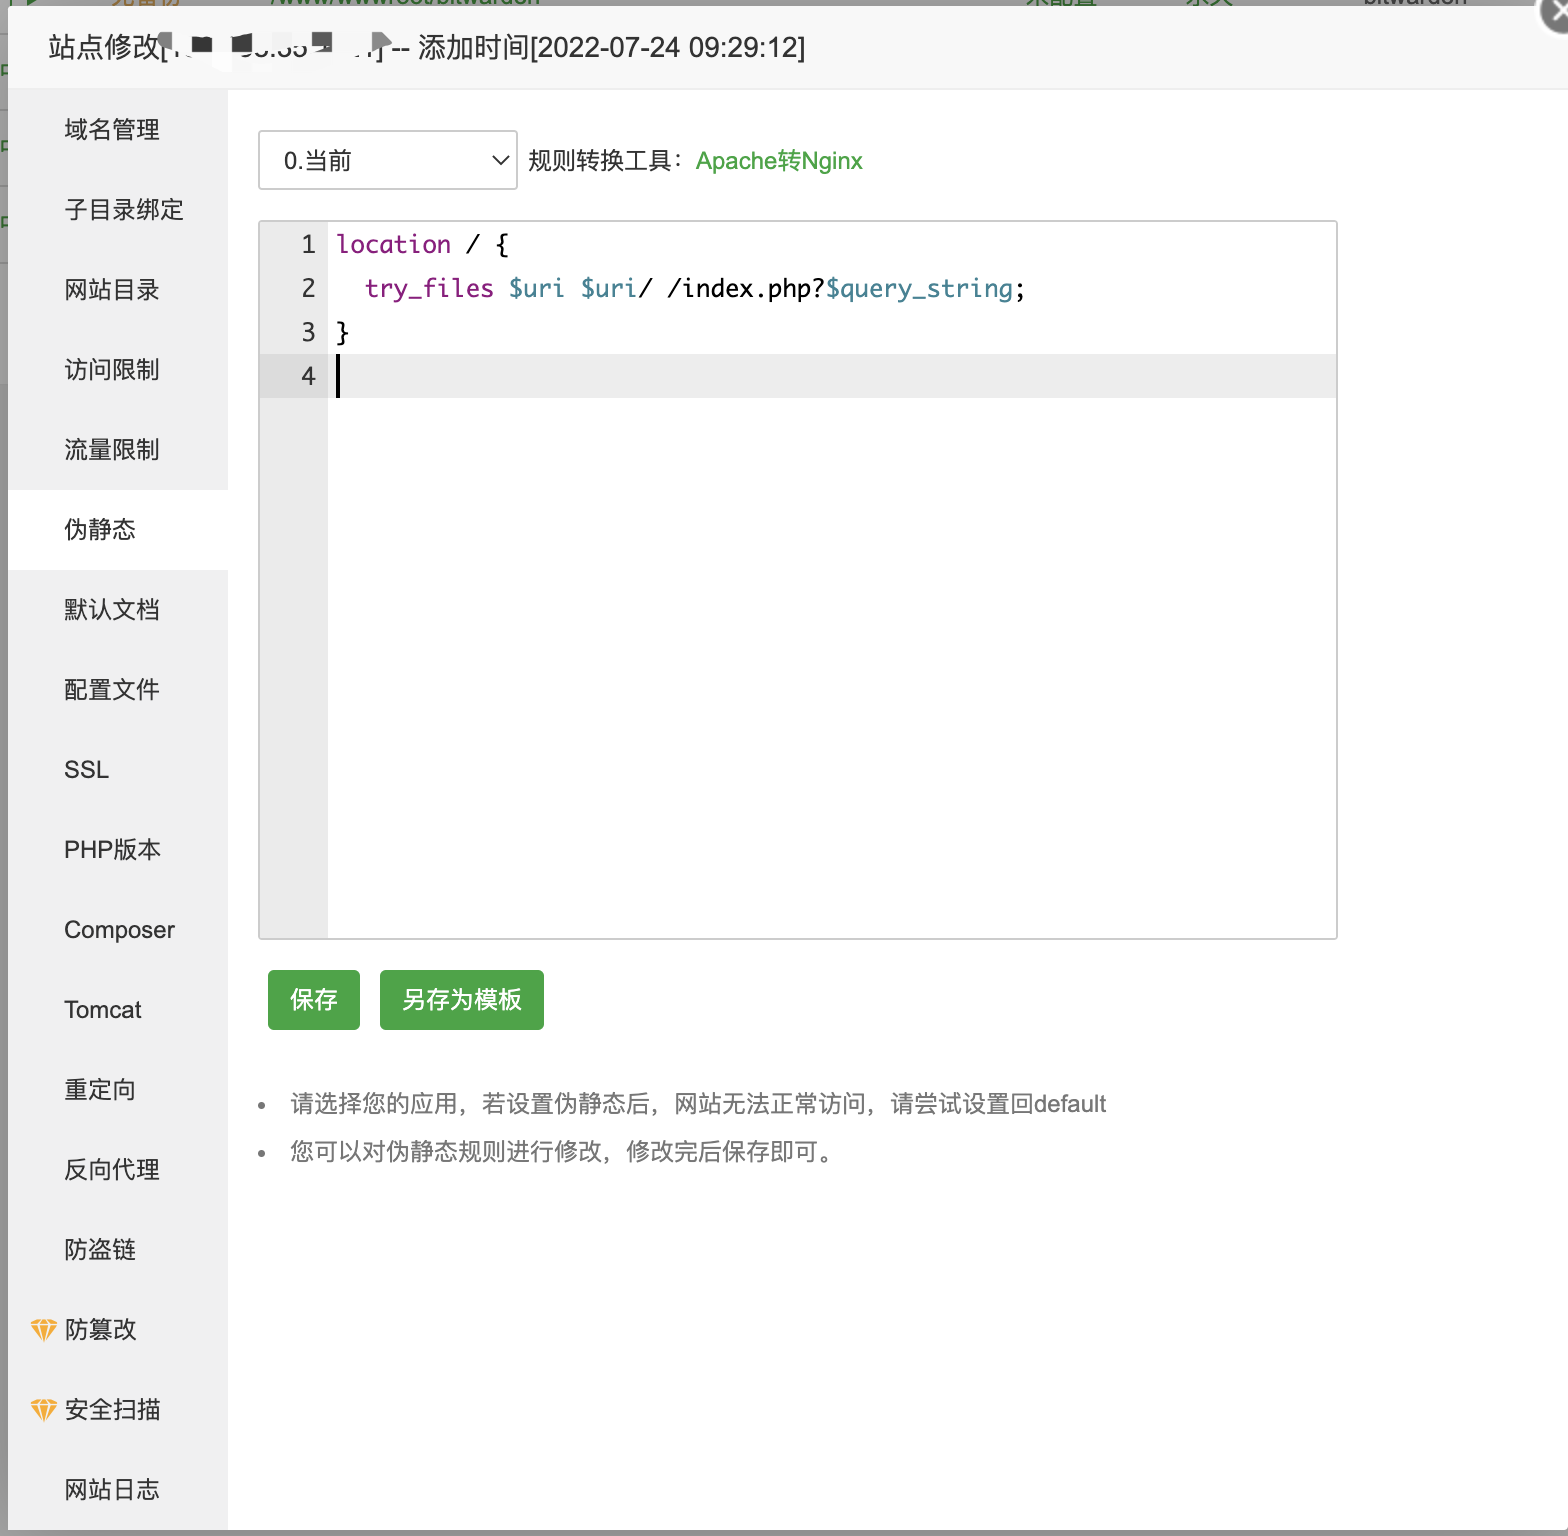Screen dimensions: 1568x1536
Task: Select the 网站目录 sidebar tab
Action: 112,290
